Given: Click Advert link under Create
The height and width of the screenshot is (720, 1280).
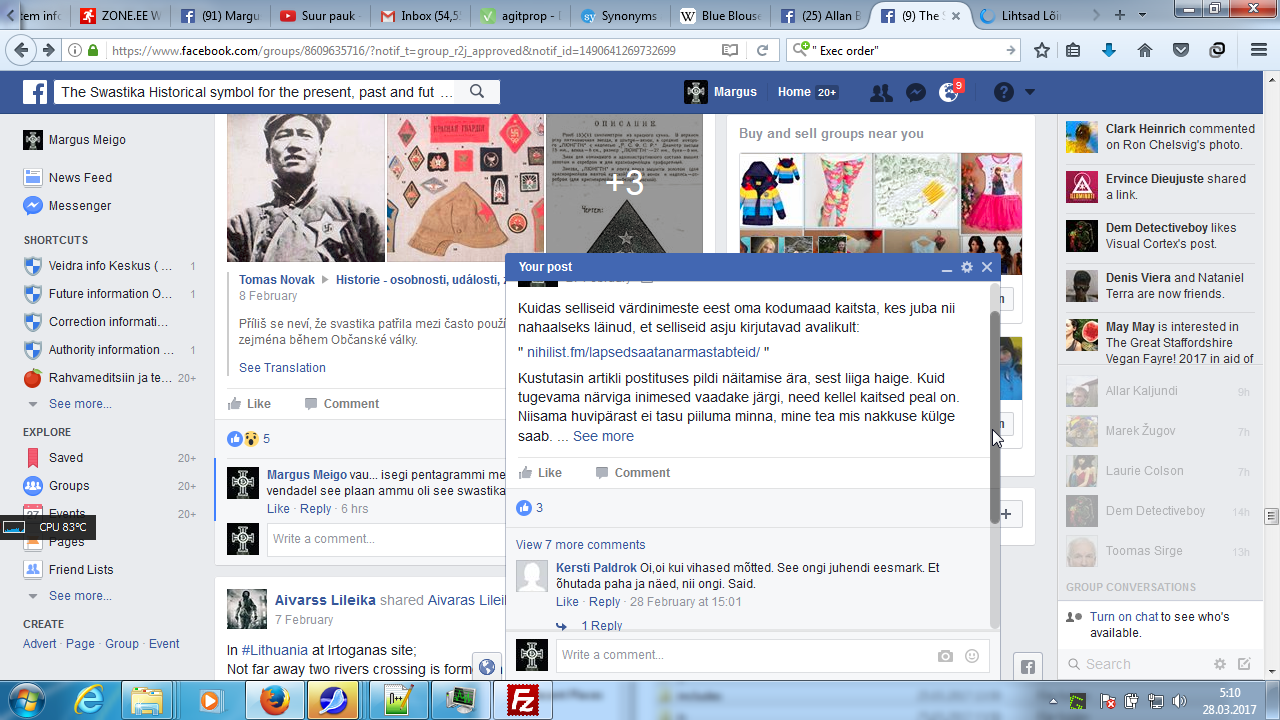Looking at the screenshot, I should click(40, 644).
